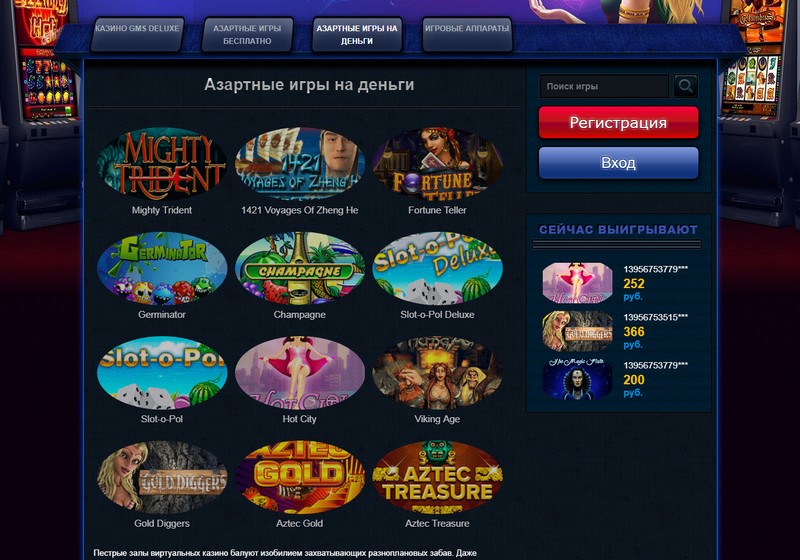
Task: Open Hot City winner thumbnail in sidebar
Action: point(577,283)
